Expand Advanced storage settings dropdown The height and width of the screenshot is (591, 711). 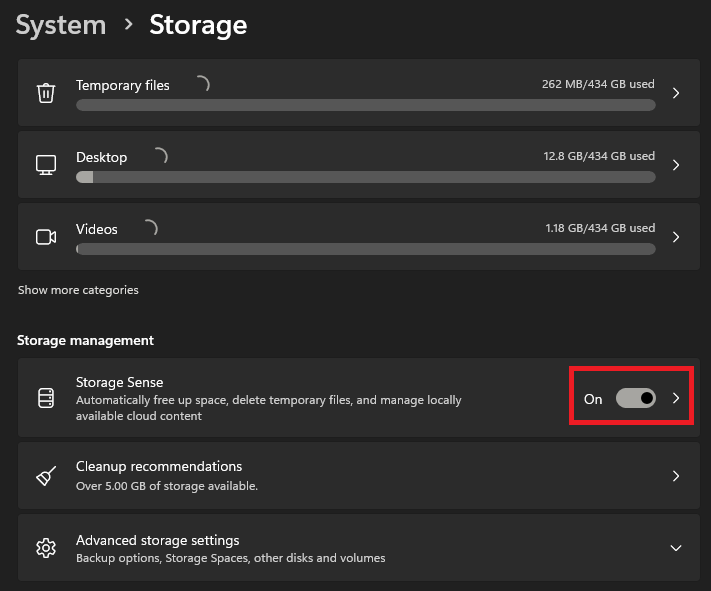click(x=676, y=548)
